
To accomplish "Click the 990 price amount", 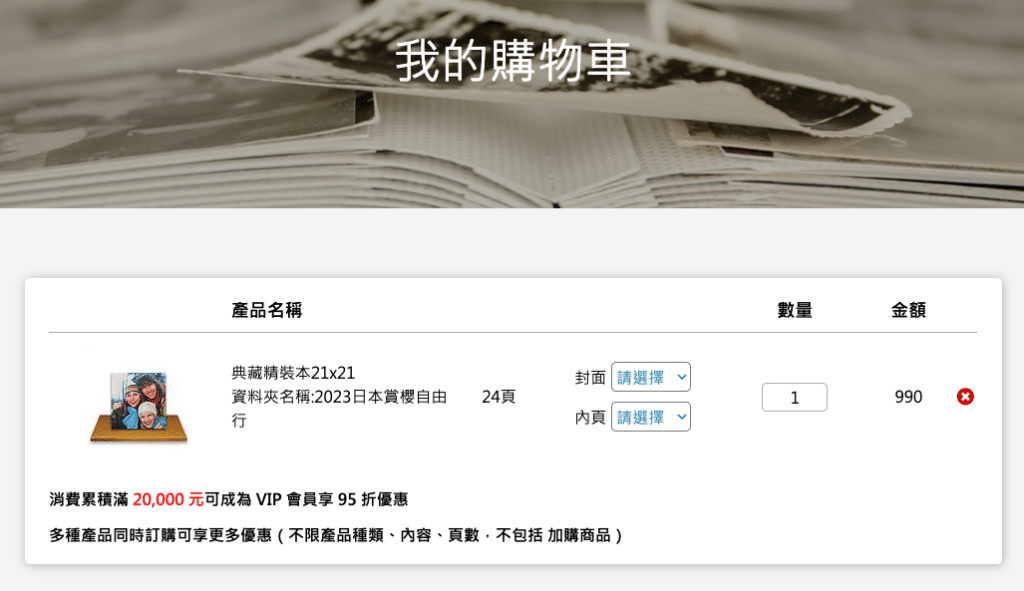I will (908, 397).
